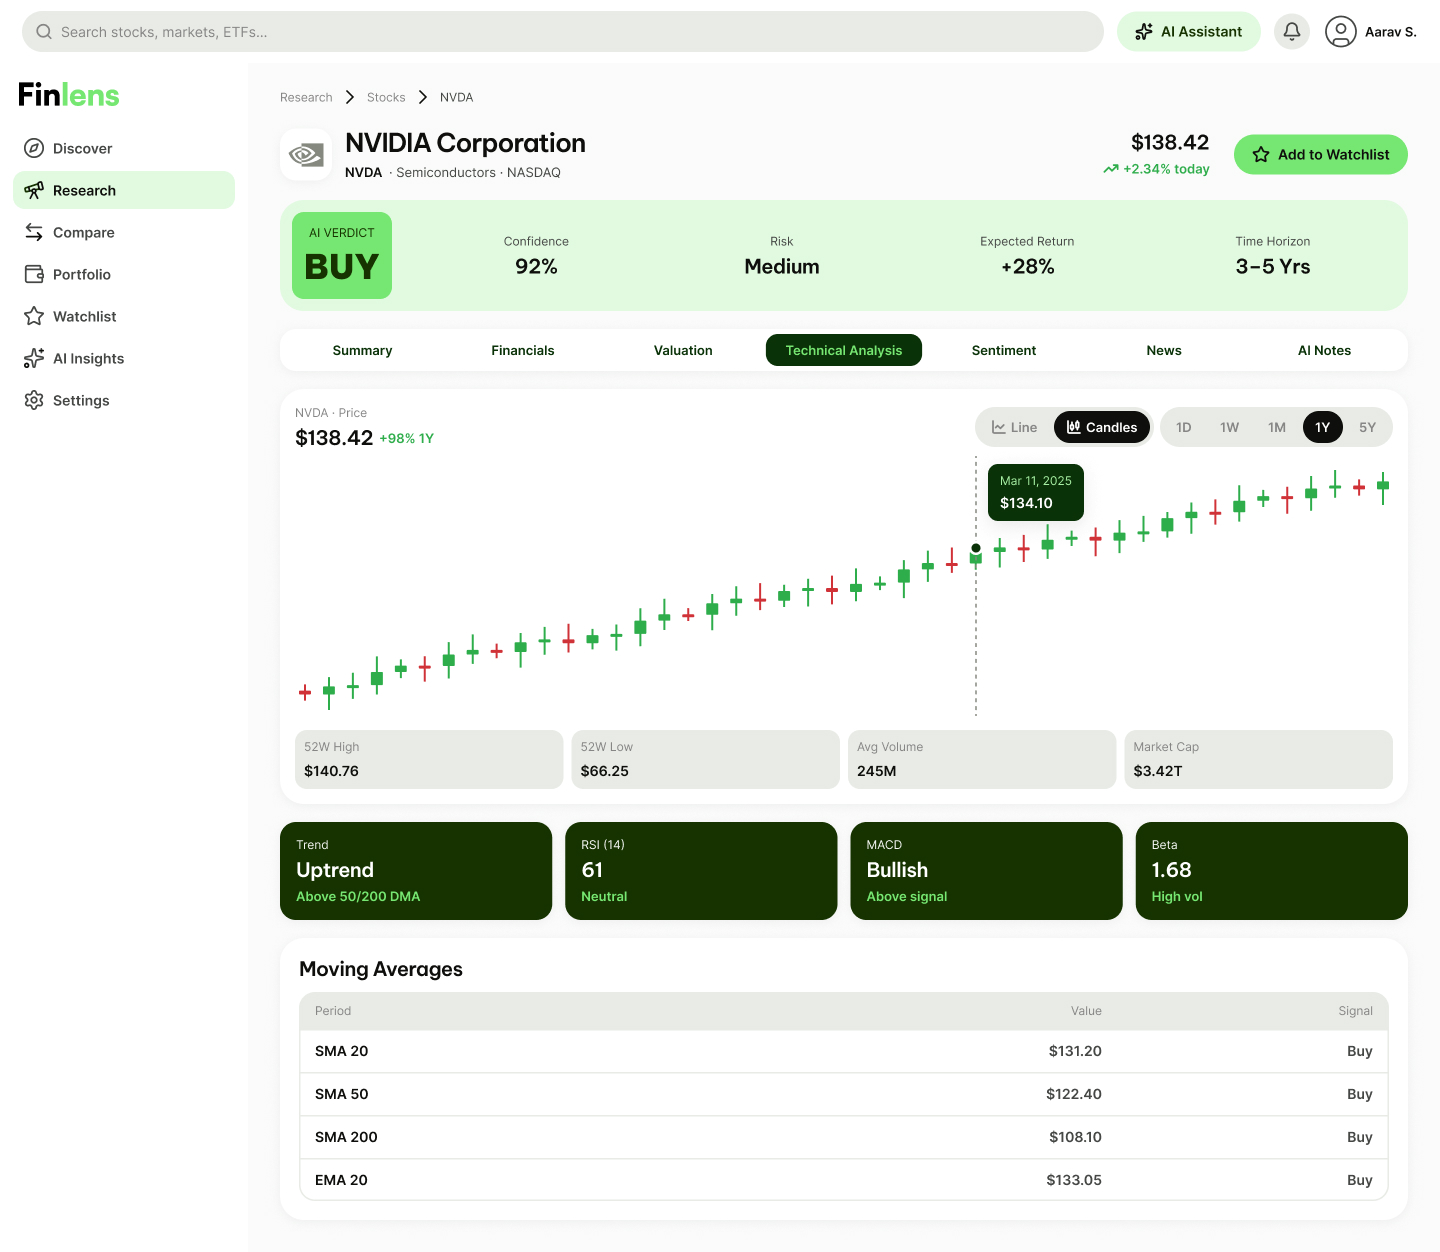
Task: Click the 52W Low $66.25 stat
Action: click(706, 760)
